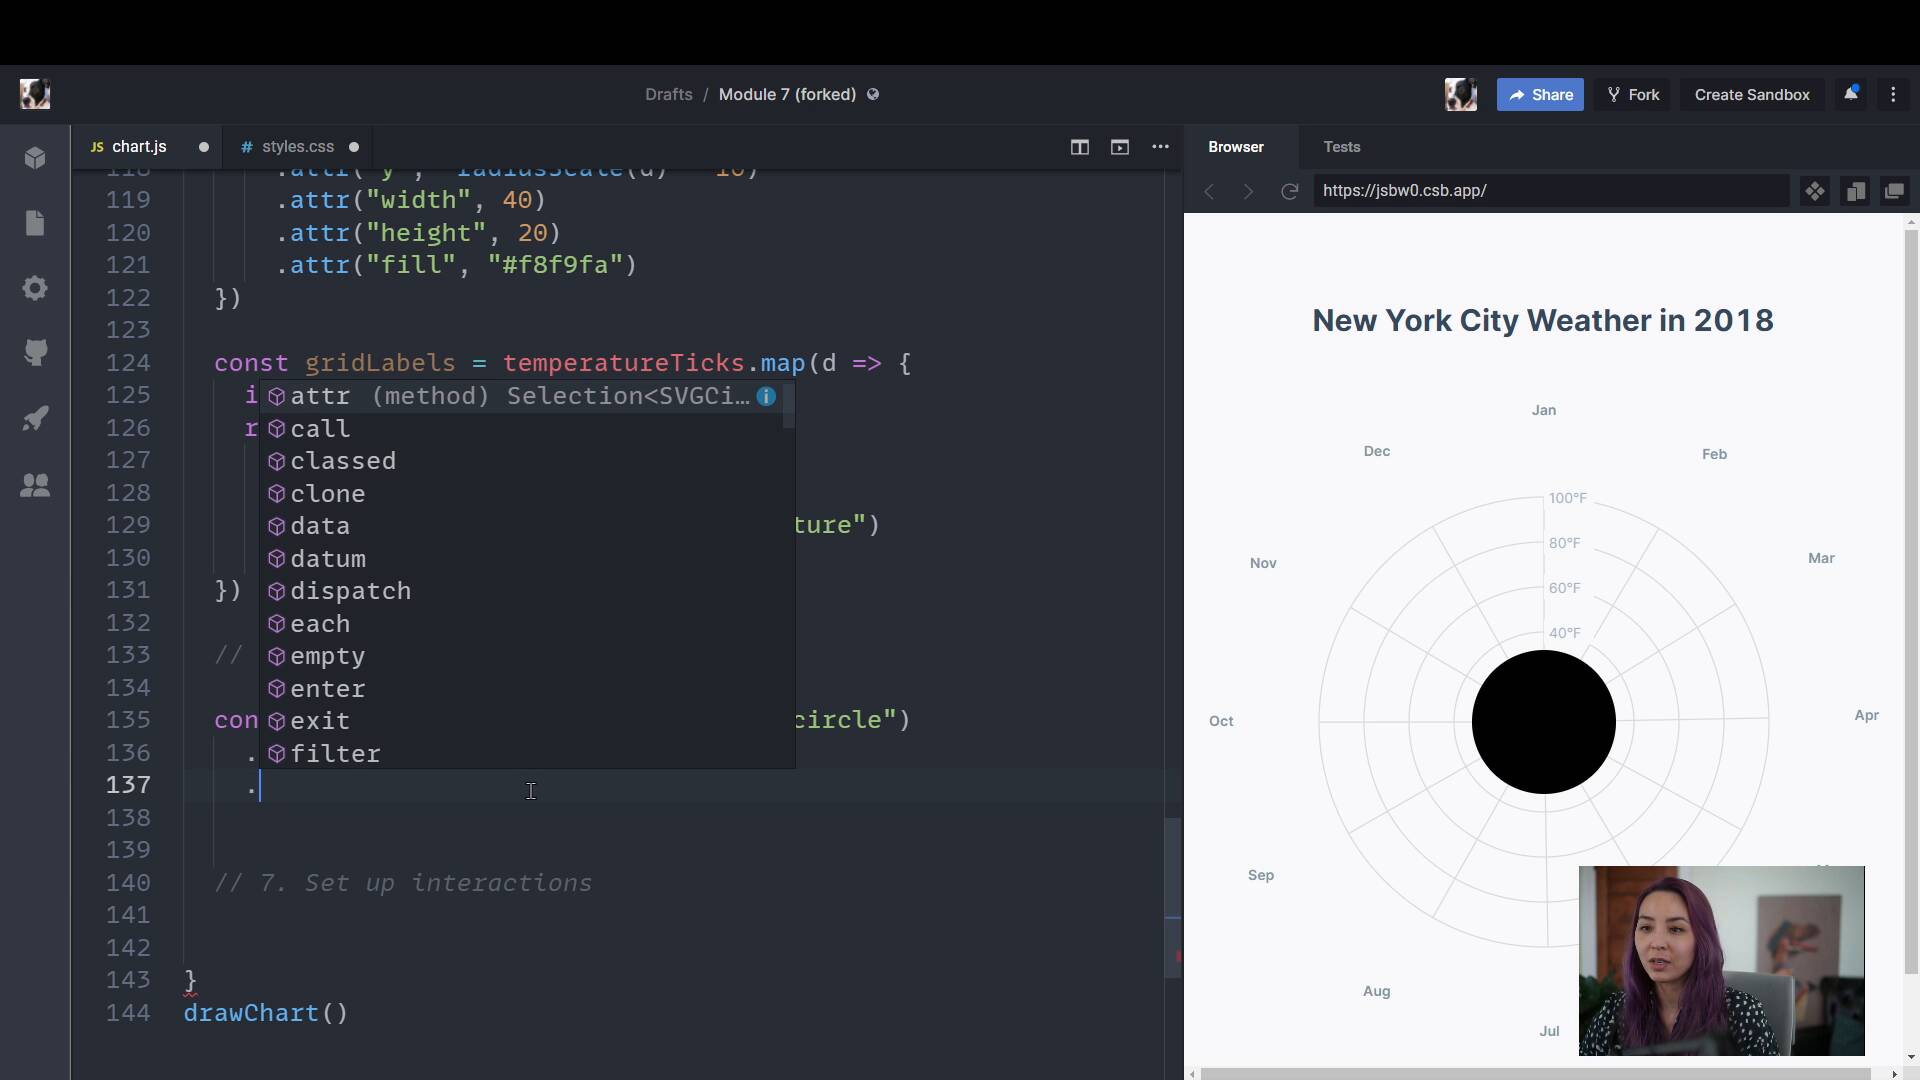Open the vertical dots header menu
This screenshot has width=1920, height=1080.
tap(1893, 94)
